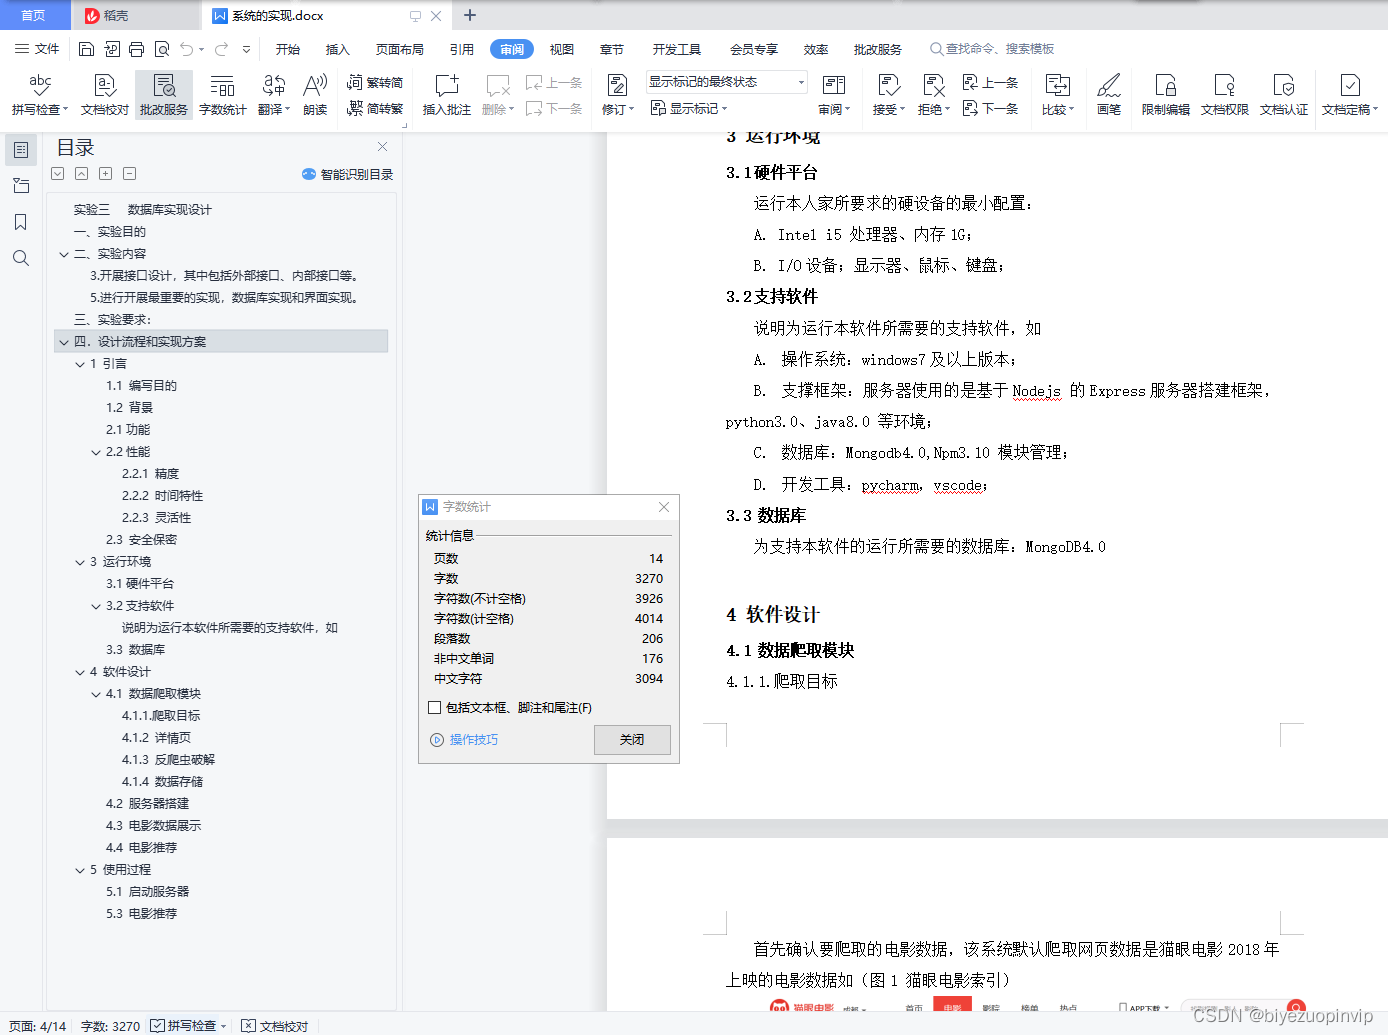The image size is (1388, 1035).
Task: Open the 显示标记的最终状态 dropdown
Action: 726,82
